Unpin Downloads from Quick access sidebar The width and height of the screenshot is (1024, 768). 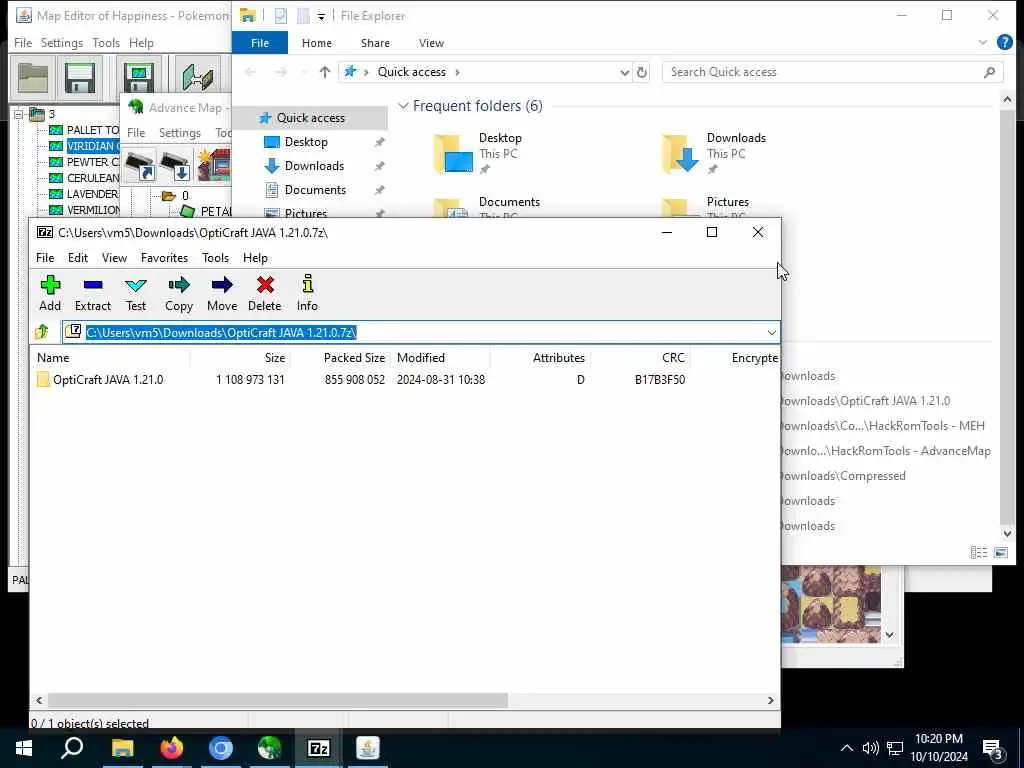coord(379,166)
